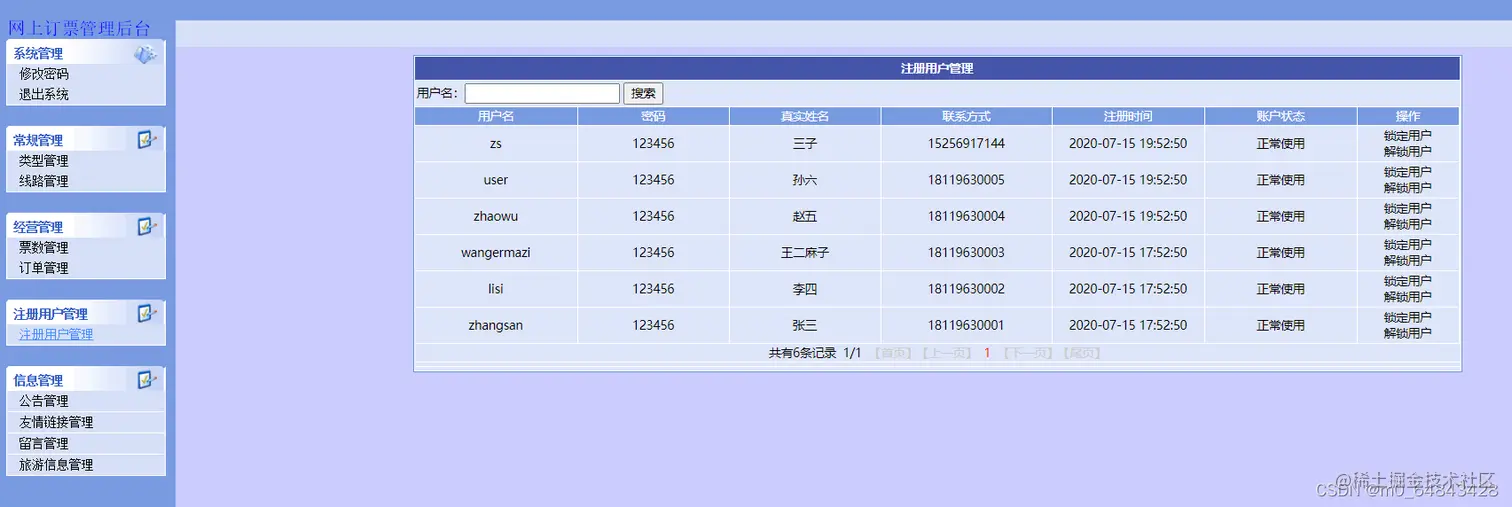Image resolution: width=1512 pixels, height=507 pixels.
Task: Lock the zhangsan account
Action: click(x=1407, y=318)
